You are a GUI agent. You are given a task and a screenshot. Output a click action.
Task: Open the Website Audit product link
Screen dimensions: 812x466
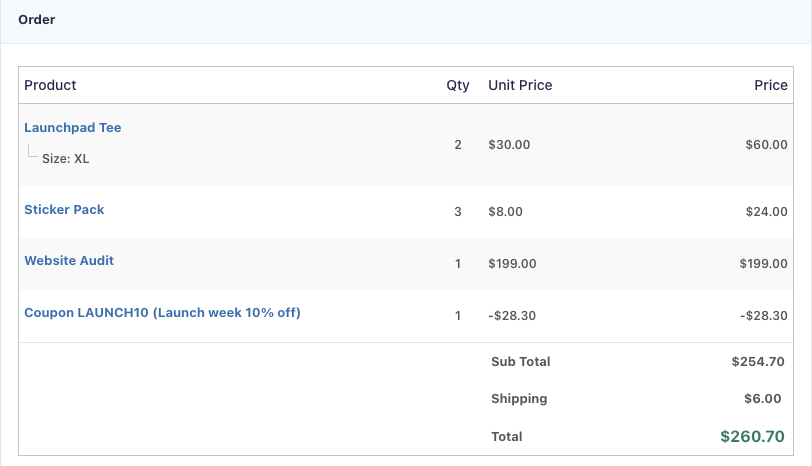click(69, 260)
